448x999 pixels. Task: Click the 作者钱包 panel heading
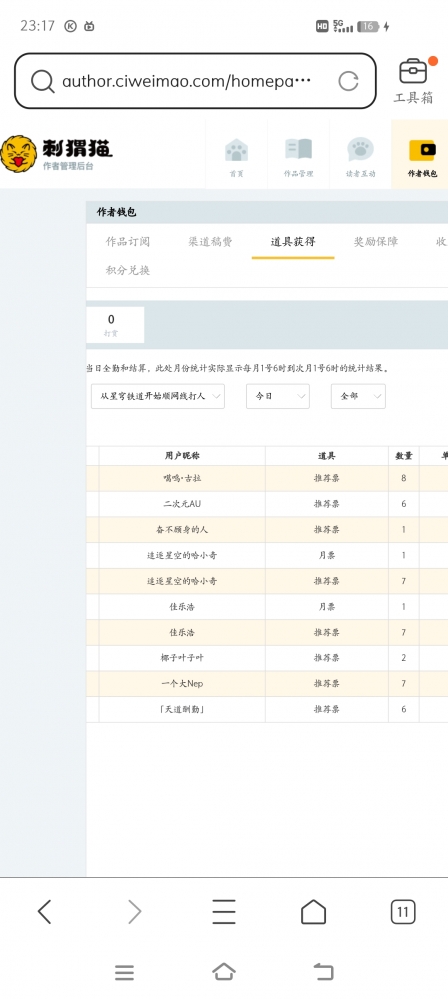pyautogui.click(x=117, y=212)
